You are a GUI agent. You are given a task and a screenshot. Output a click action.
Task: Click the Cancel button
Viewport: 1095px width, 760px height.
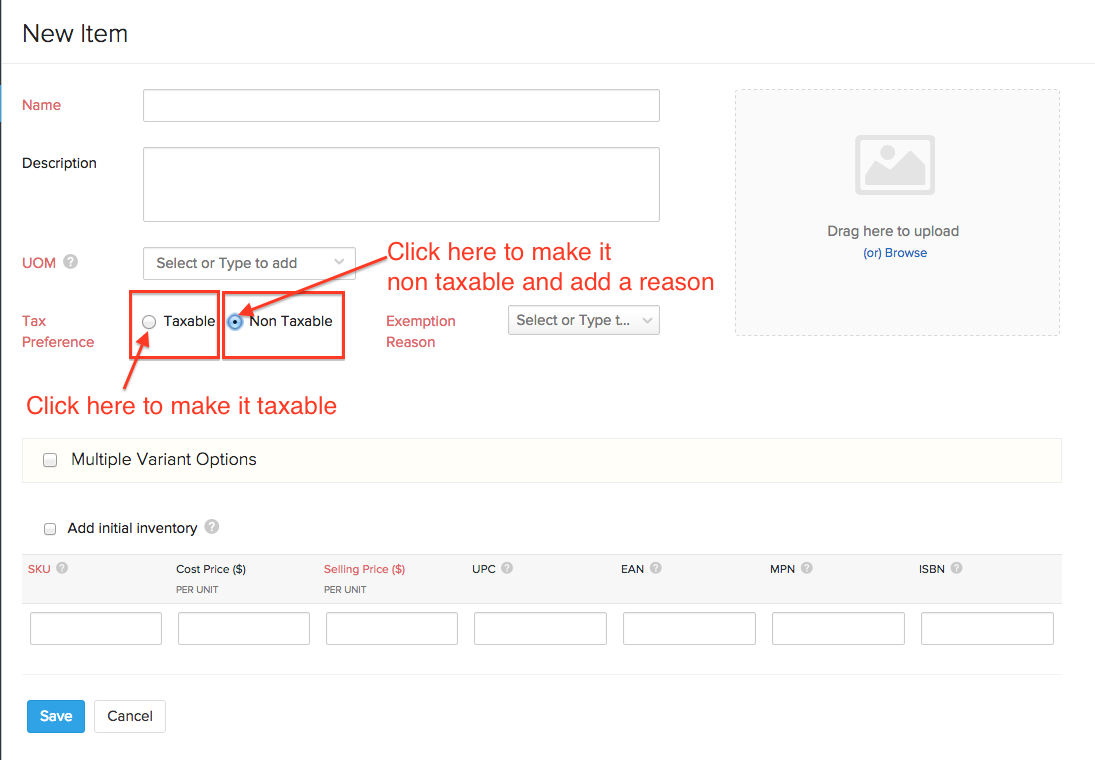coord(130,716)
